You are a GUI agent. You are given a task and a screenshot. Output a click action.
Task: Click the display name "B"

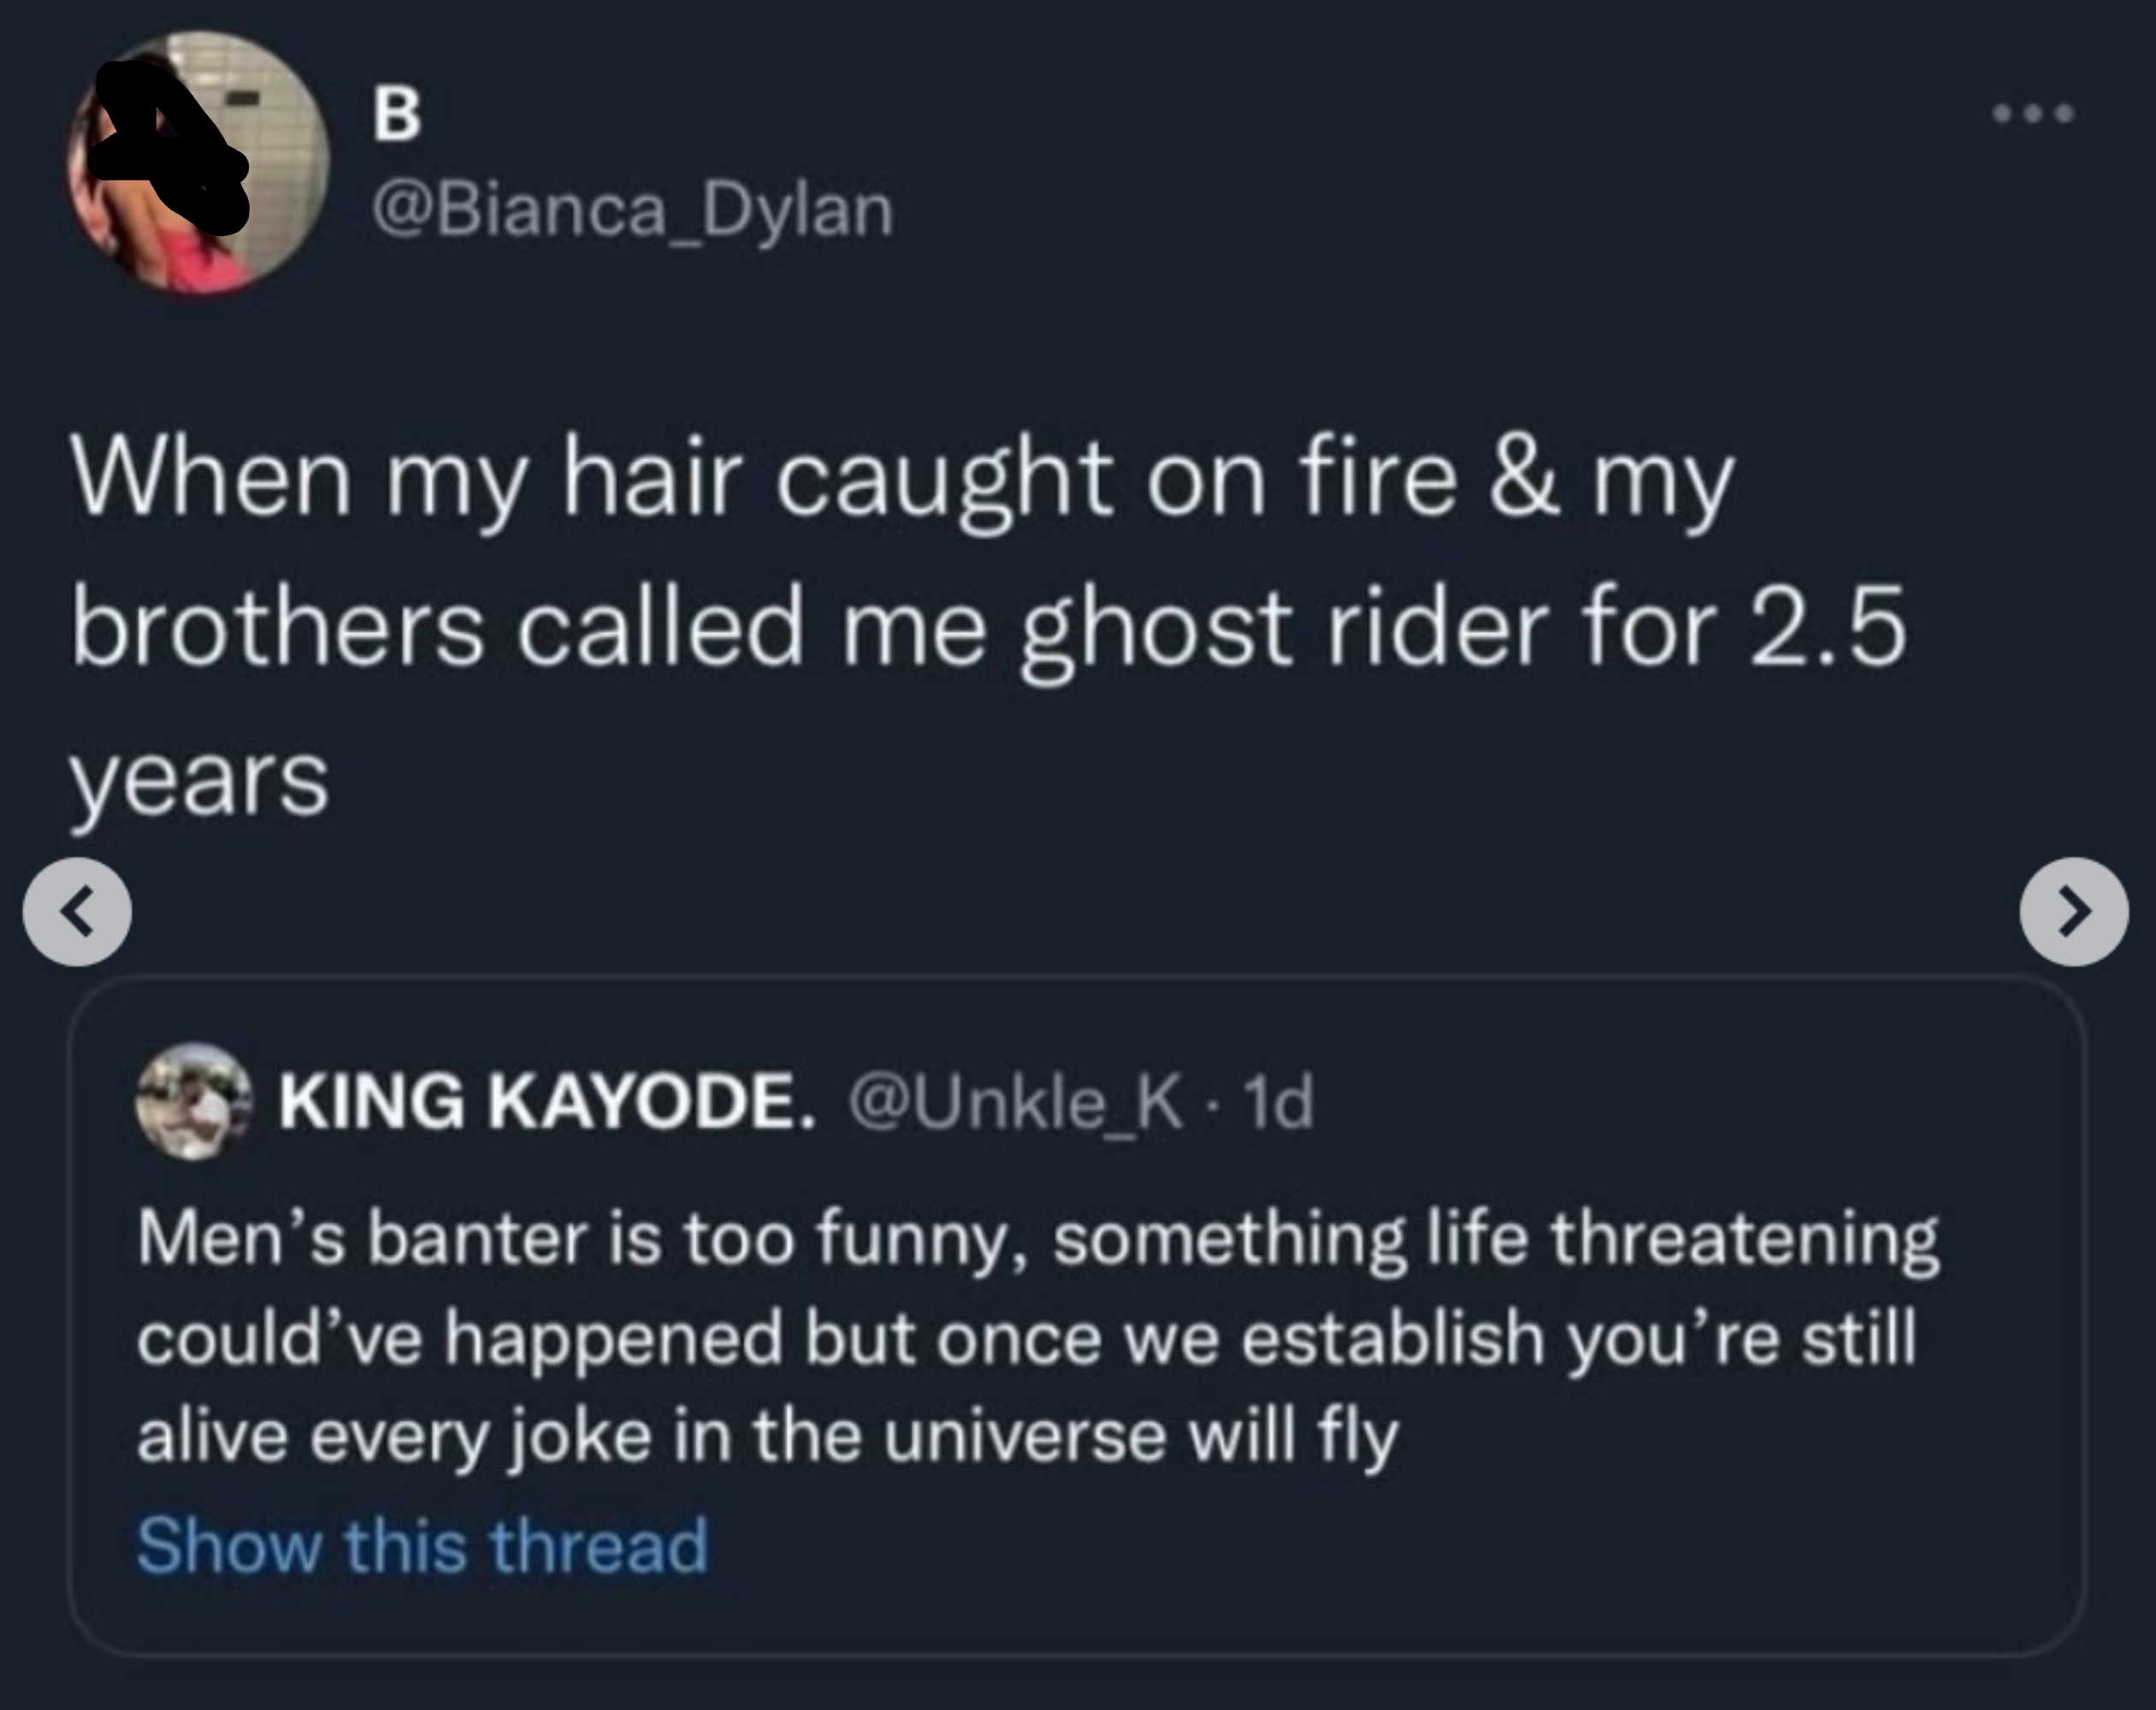tap(397, 115)
